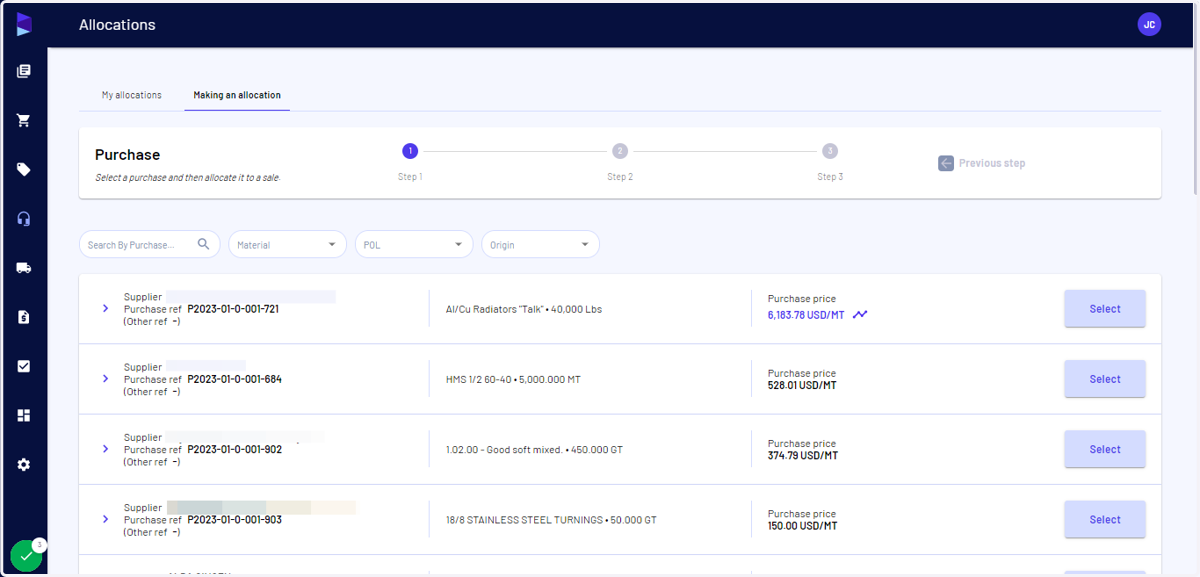Image resolution: width=1200 pixels, height=577 pixels.
Task: Open the price tag sales icon
Action: [x=24, y=170]
